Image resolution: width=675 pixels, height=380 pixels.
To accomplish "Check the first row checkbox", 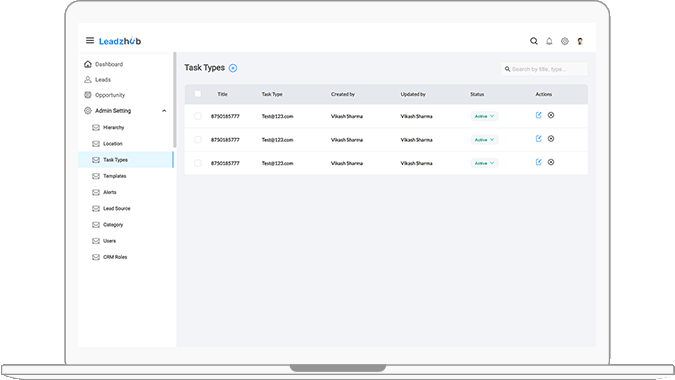I will click(x=198, y=116).
